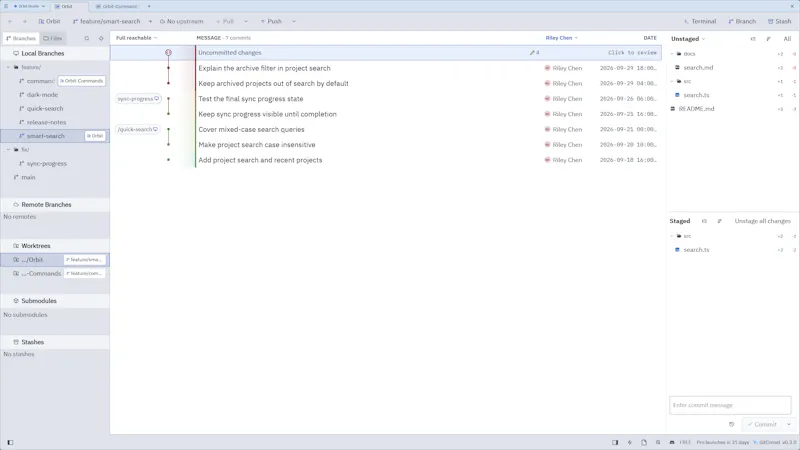Click the feature/smart-search branch selector
800x450 pixels.
coord(106,21)
